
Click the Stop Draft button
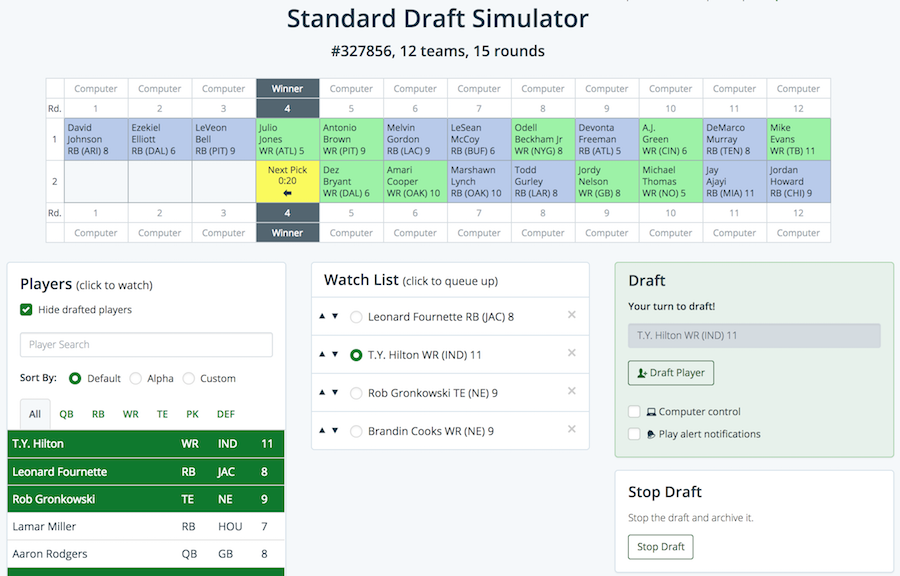(x=660, y=547)
